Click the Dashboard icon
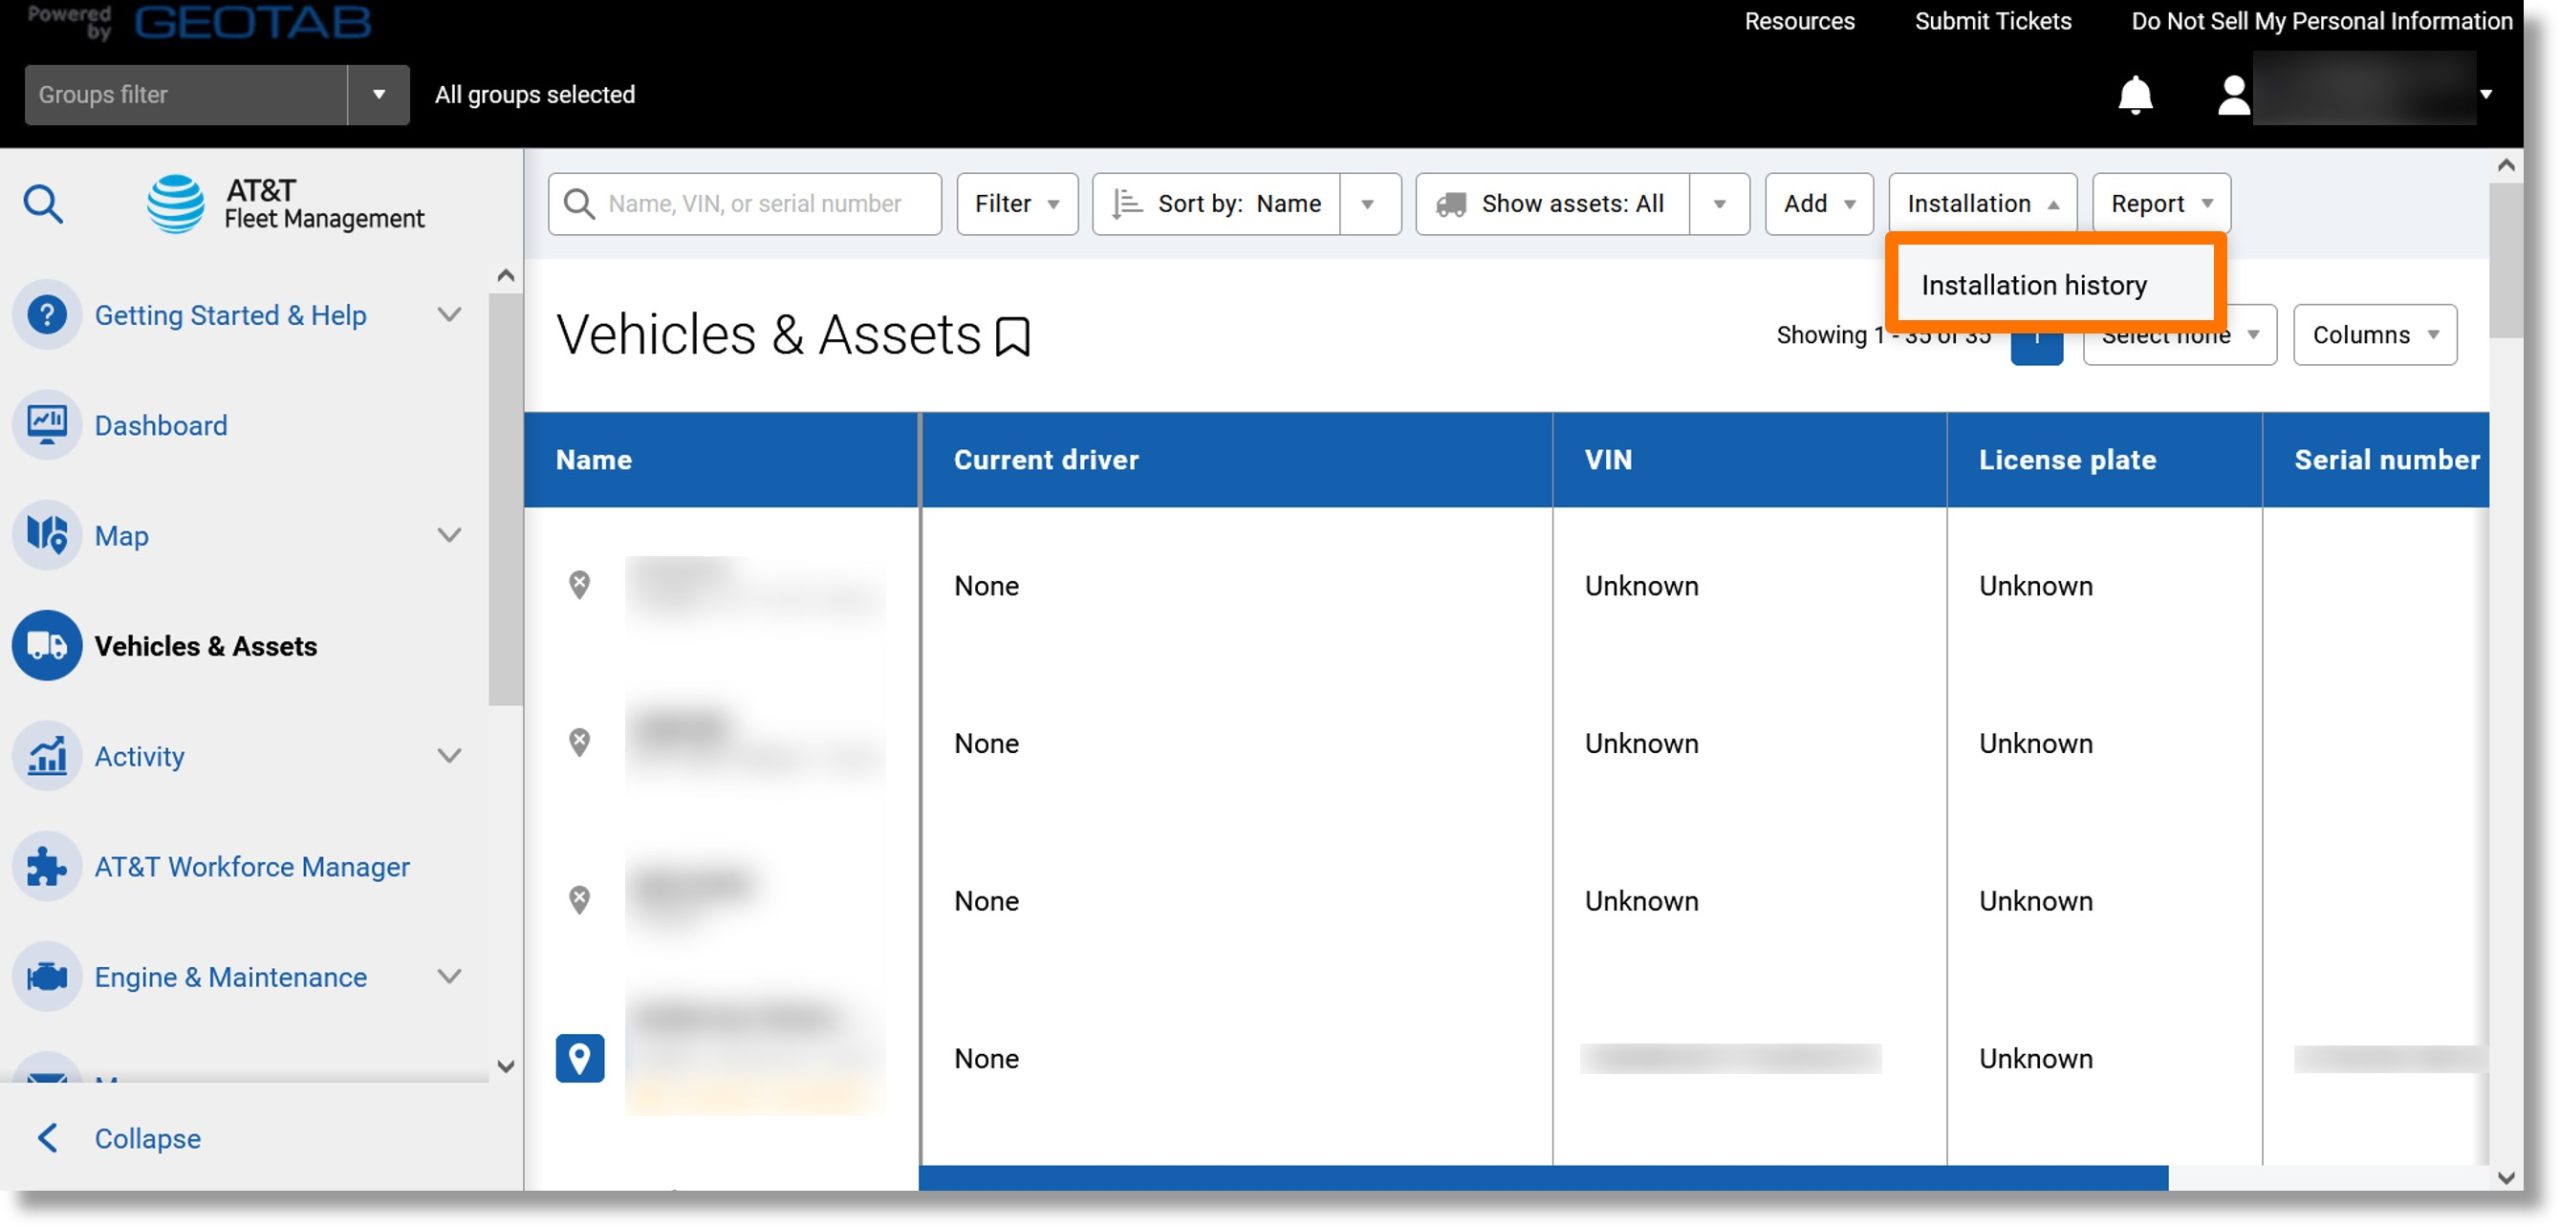Image resolution: width=2560 pixels, height=1227 pixels. tap(47, 426)
